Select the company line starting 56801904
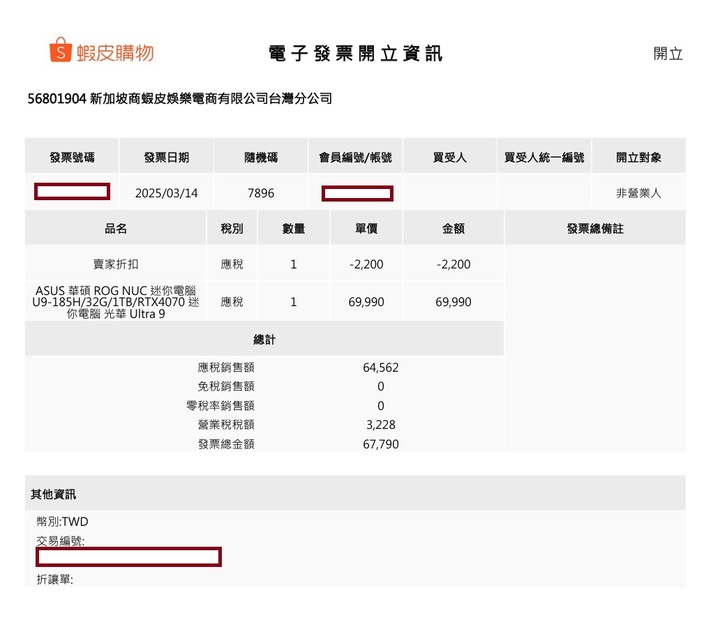 tap(180, 98)
